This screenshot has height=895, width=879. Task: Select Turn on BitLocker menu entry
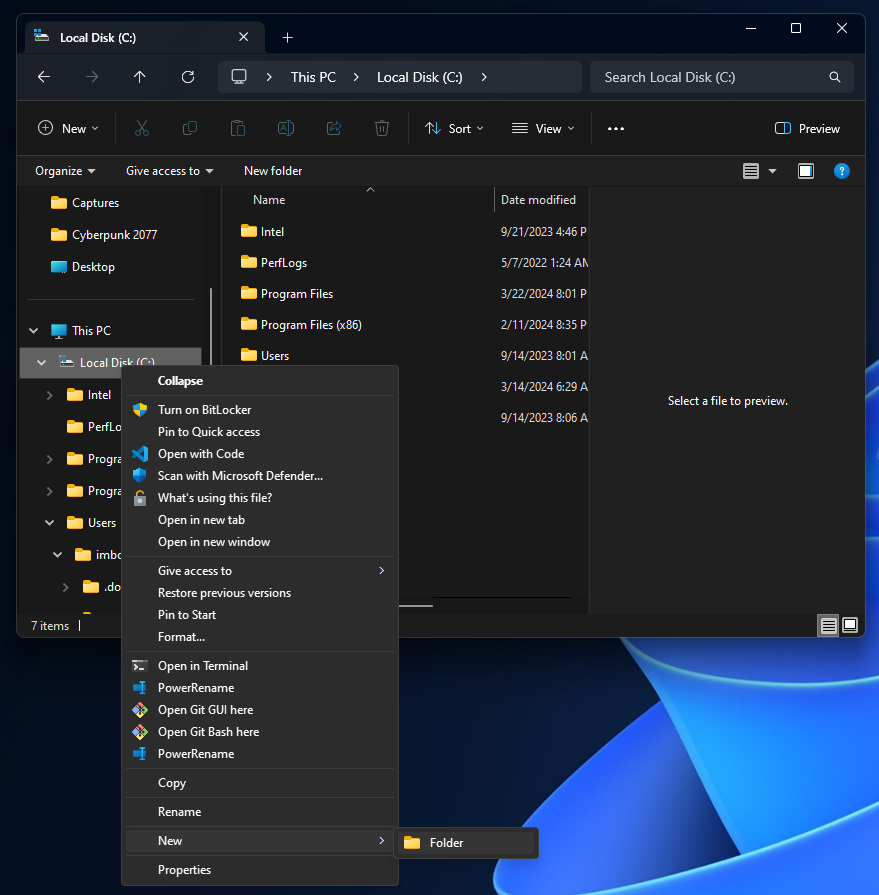click(x=204, y=410)
